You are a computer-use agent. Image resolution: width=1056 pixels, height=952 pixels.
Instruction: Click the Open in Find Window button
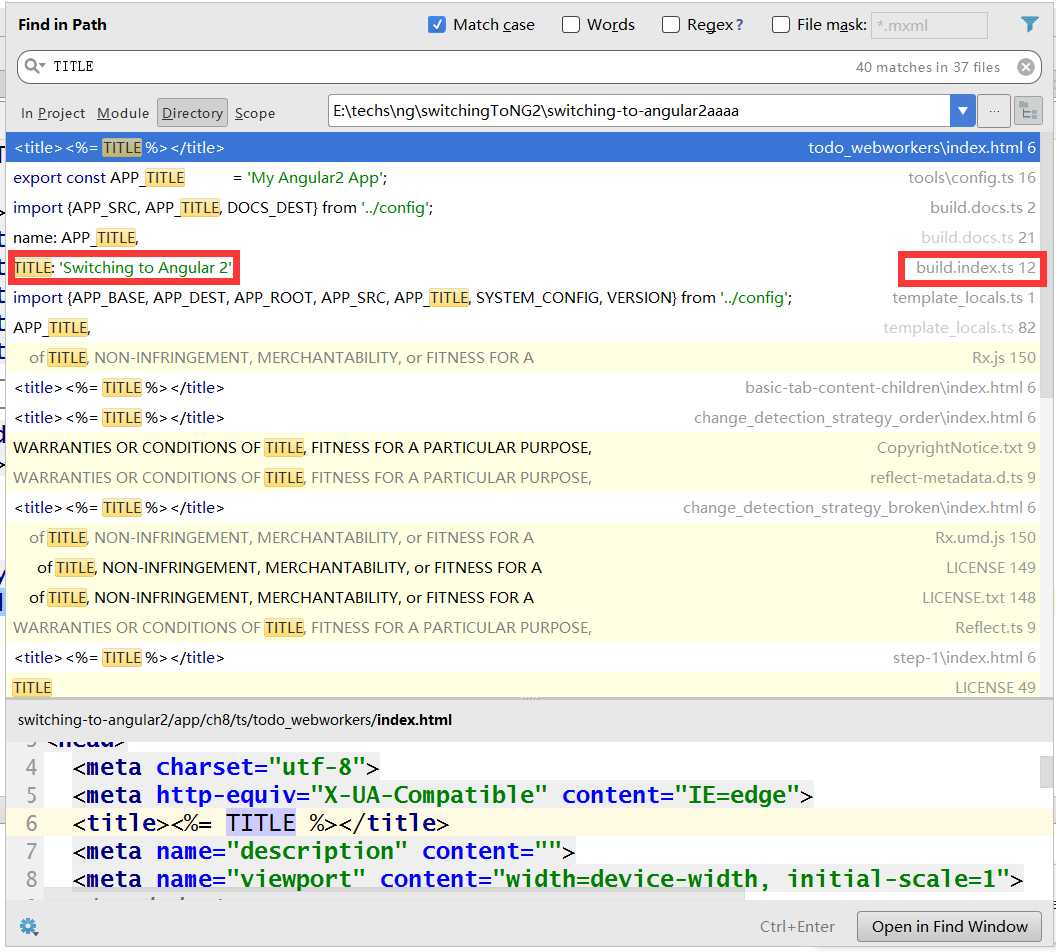click(949, 926)
